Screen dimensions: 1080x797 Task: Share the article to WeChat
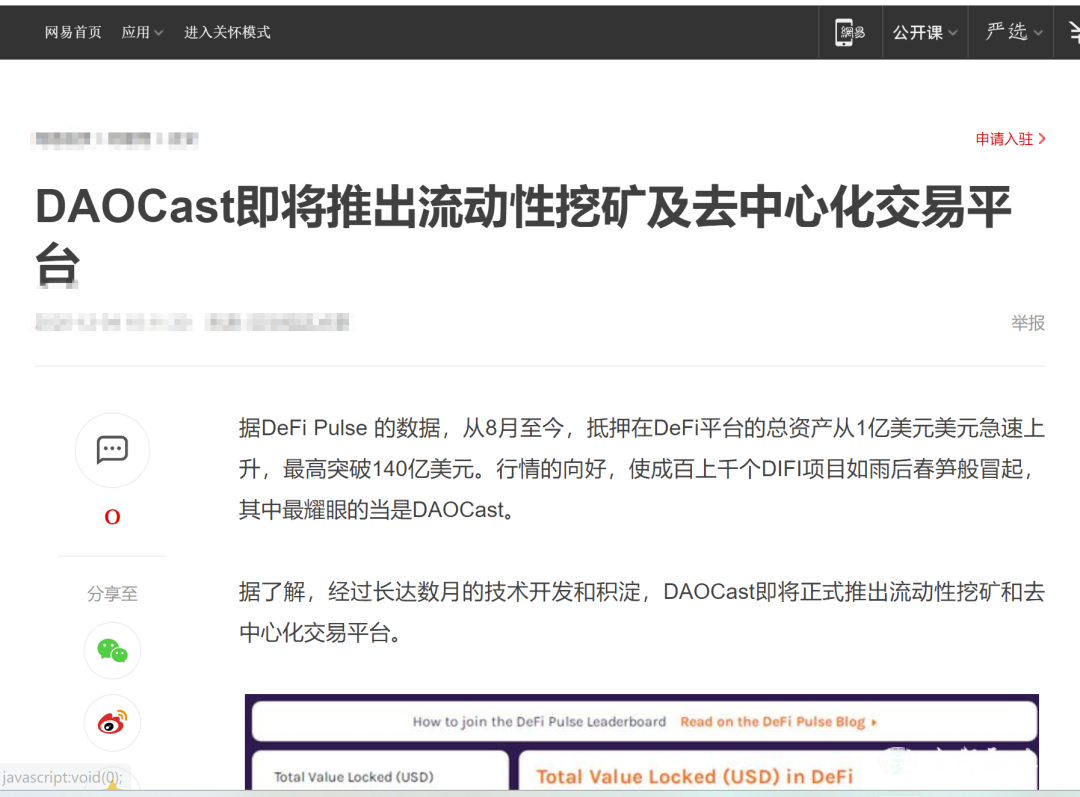[112, 650]
